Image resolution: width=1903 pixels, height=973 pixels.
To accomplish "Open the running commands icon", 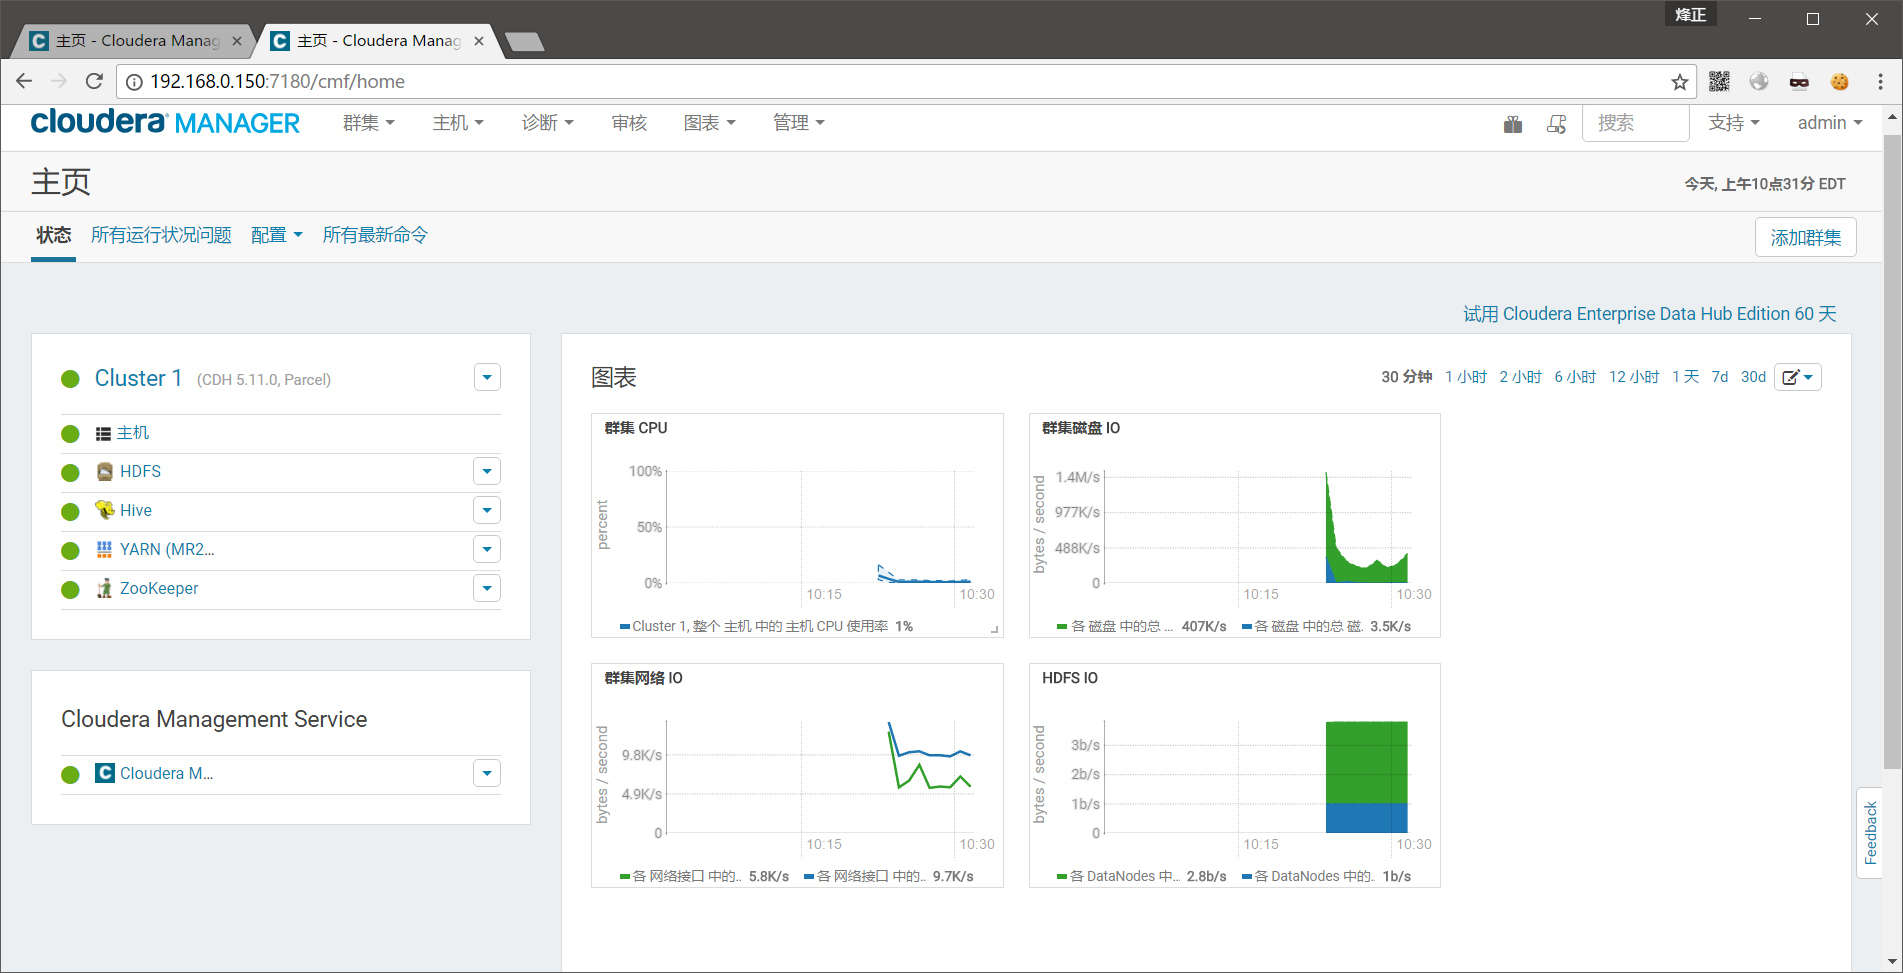I will tap(1556, 124).
